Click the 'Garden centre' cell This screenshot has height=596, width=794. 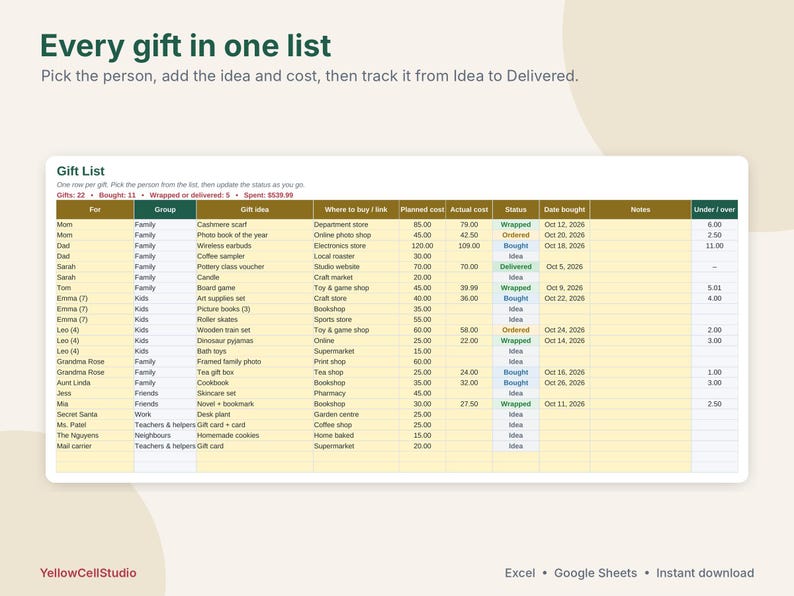356,414
